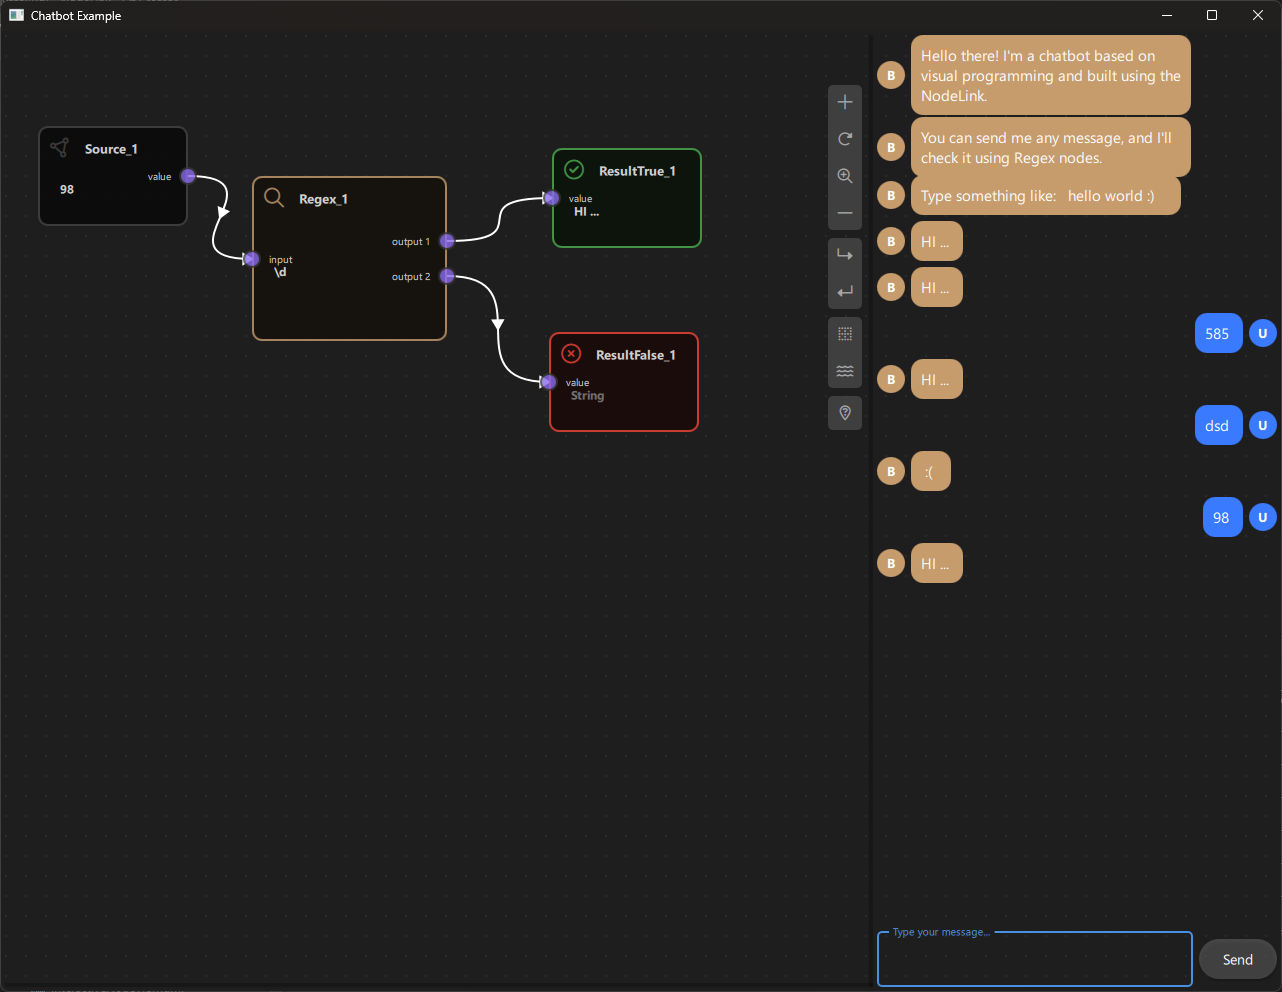Image resolution: width=1282 pixels, height=992 pixels.
Task: Click the return arrow icon on toolbar
Action: [845, 291]
